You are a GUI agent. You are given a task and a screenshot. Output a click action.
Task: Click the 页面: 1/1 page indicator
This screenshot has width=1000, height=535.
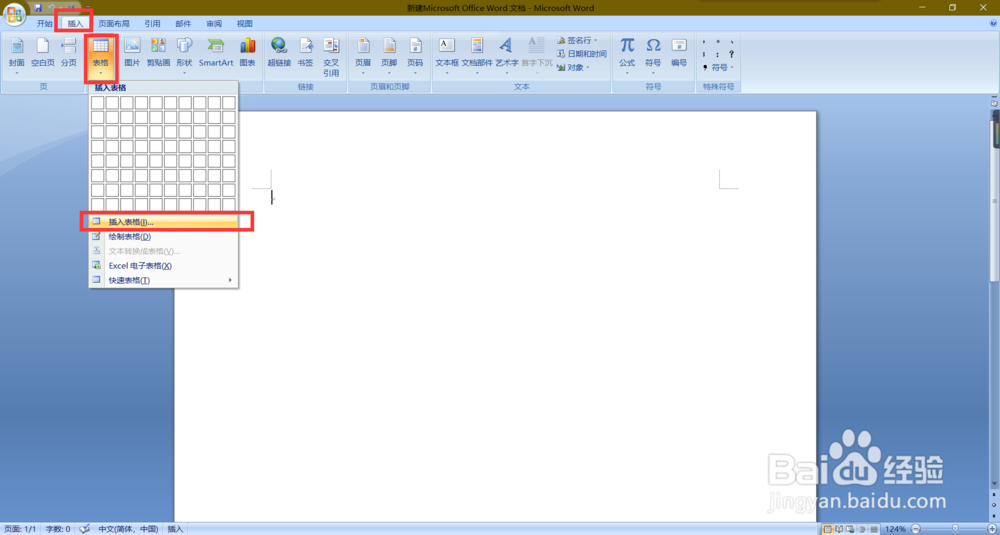point(20,529)
